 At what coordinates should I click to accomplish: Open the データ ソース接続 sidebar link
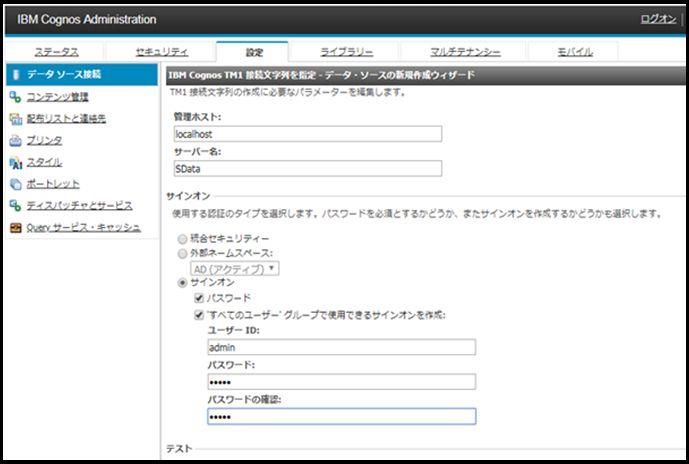tap(64, 74)
